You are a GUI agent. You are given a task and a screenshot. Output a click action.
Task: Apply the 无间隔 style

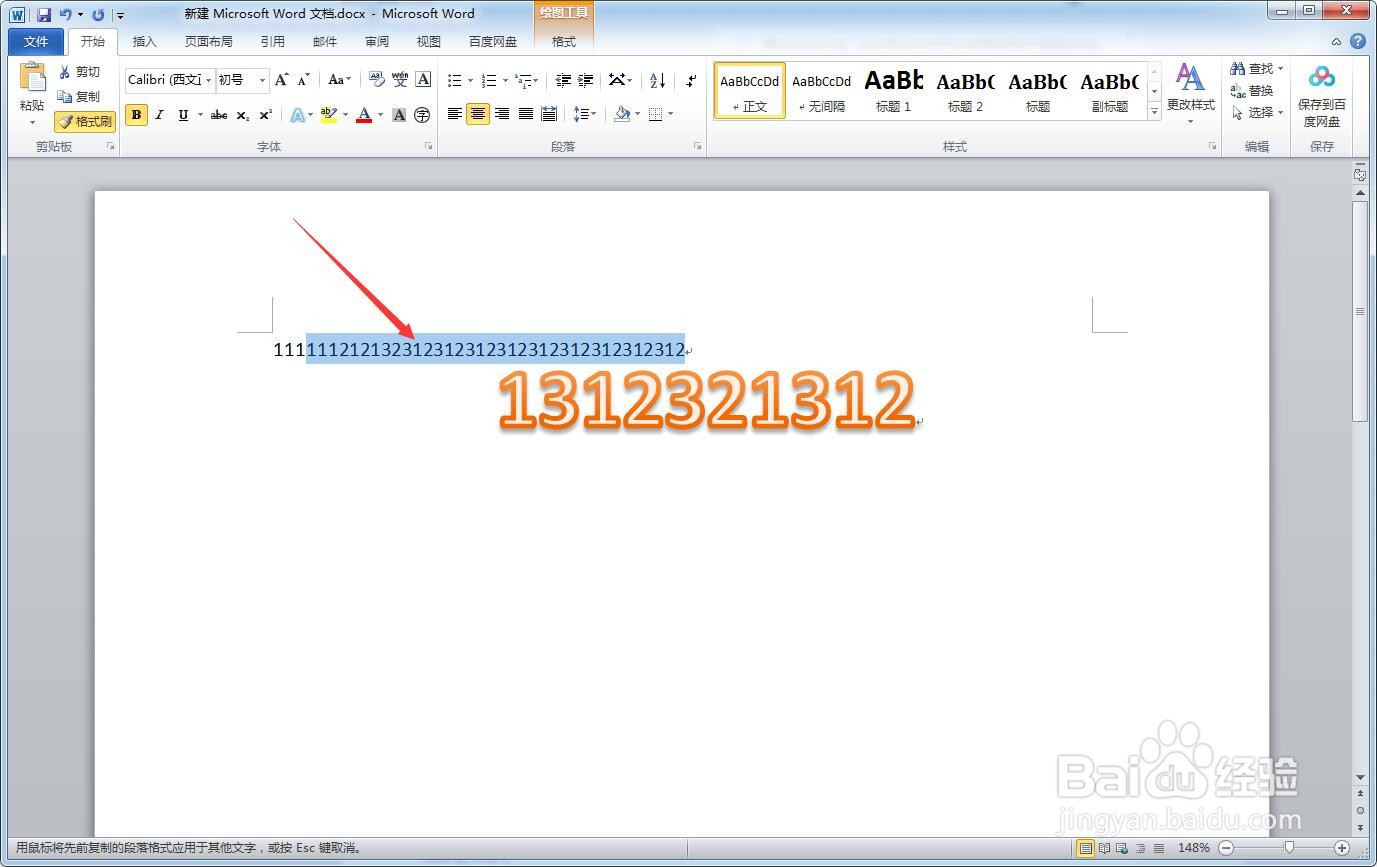[x=822, y=90]
